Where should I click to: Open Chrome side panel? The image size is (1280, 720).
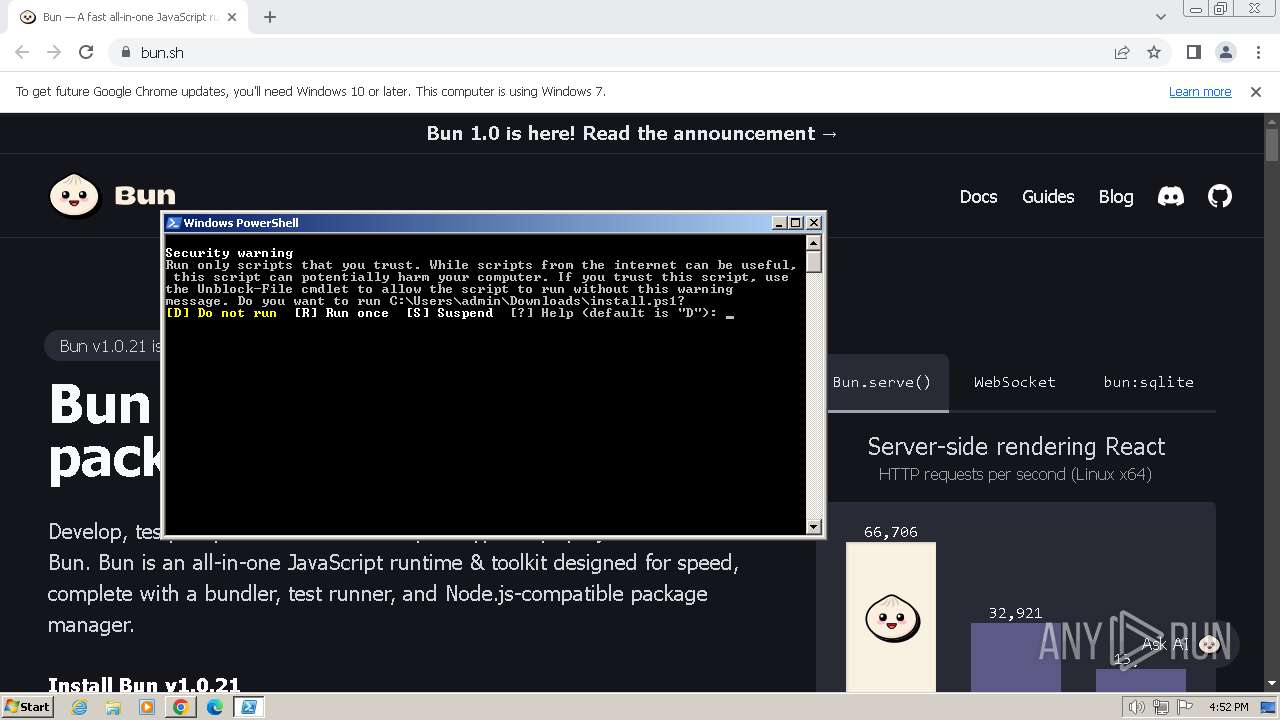[x=1193, y=52]
